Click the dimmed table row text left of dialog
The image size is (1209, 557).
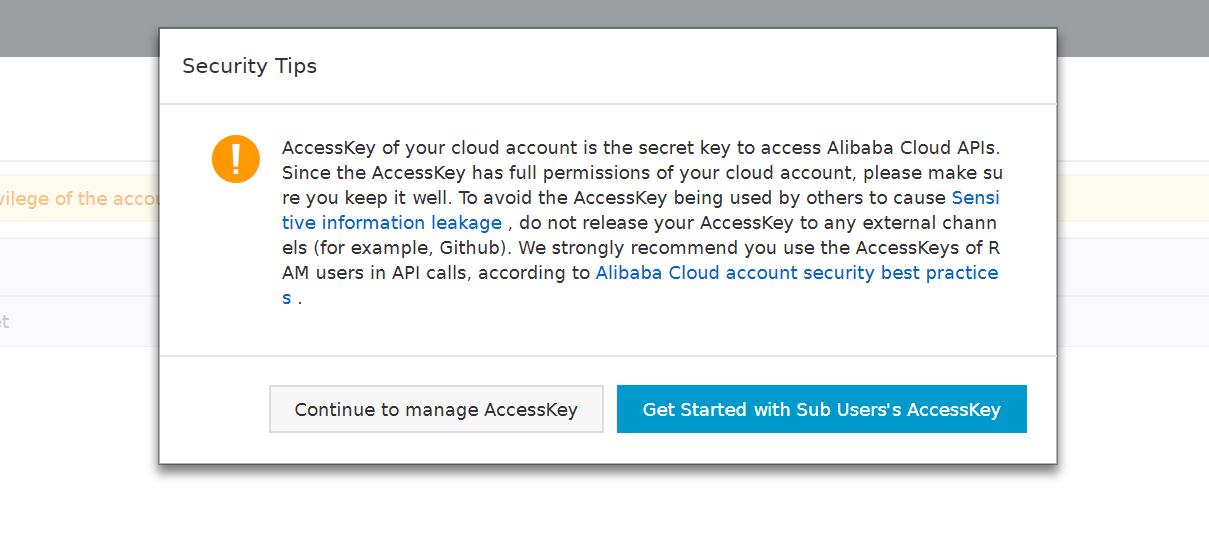coord(5,322)
